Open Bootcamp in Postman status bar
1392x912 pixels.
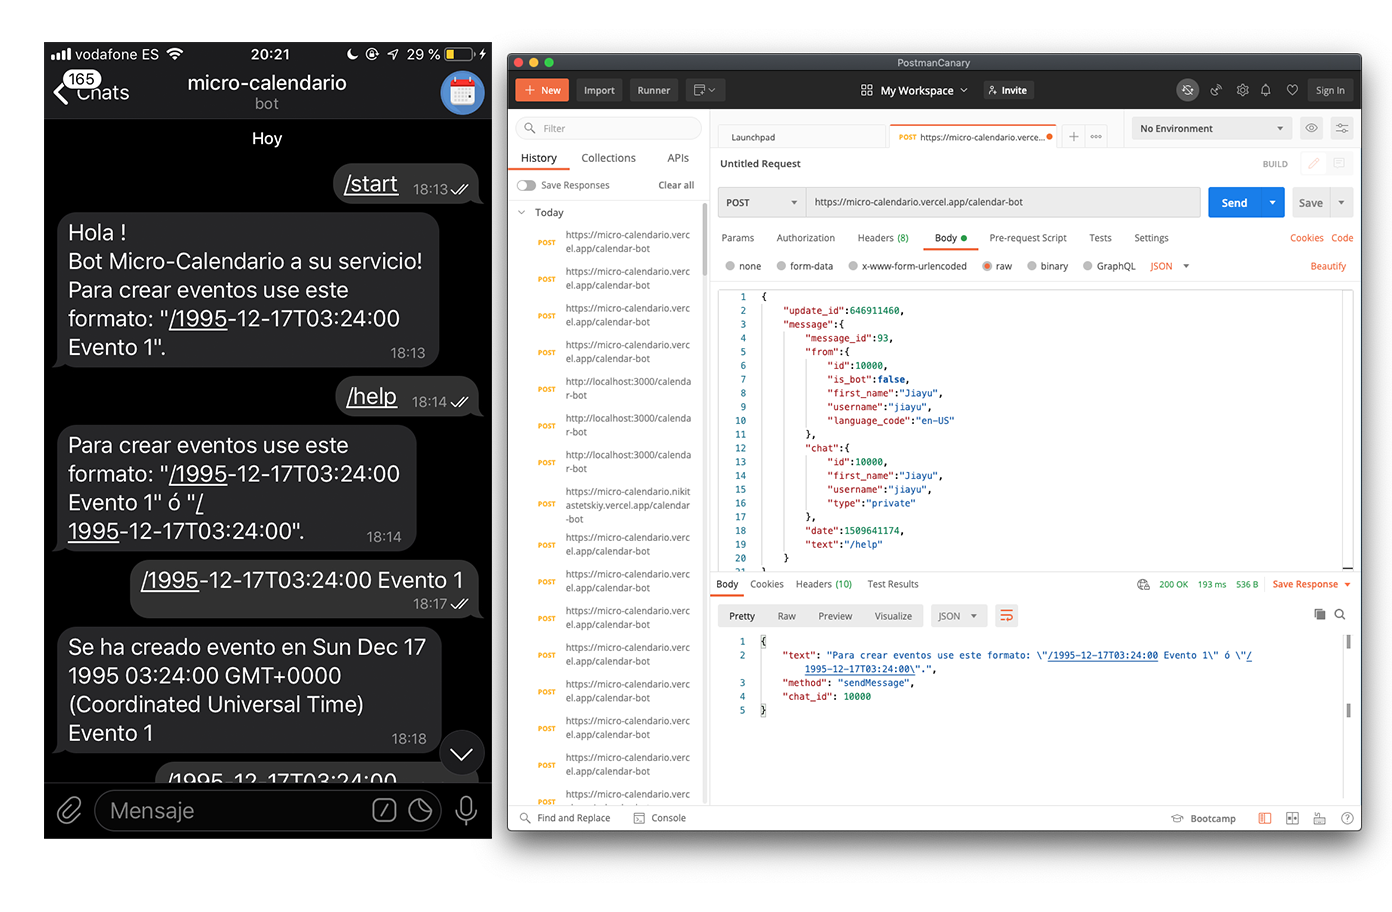click(1203, 818)
